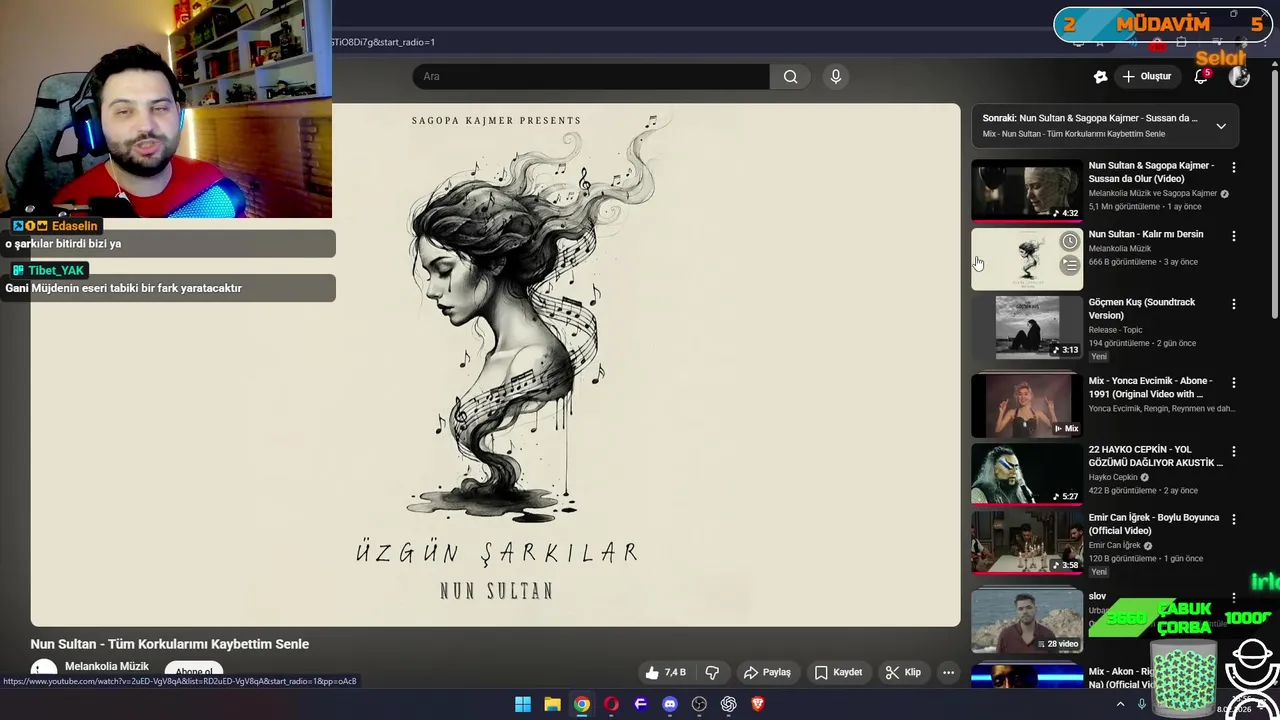
Task: Share the video via Paylaş
Action: tap(767, 672)
